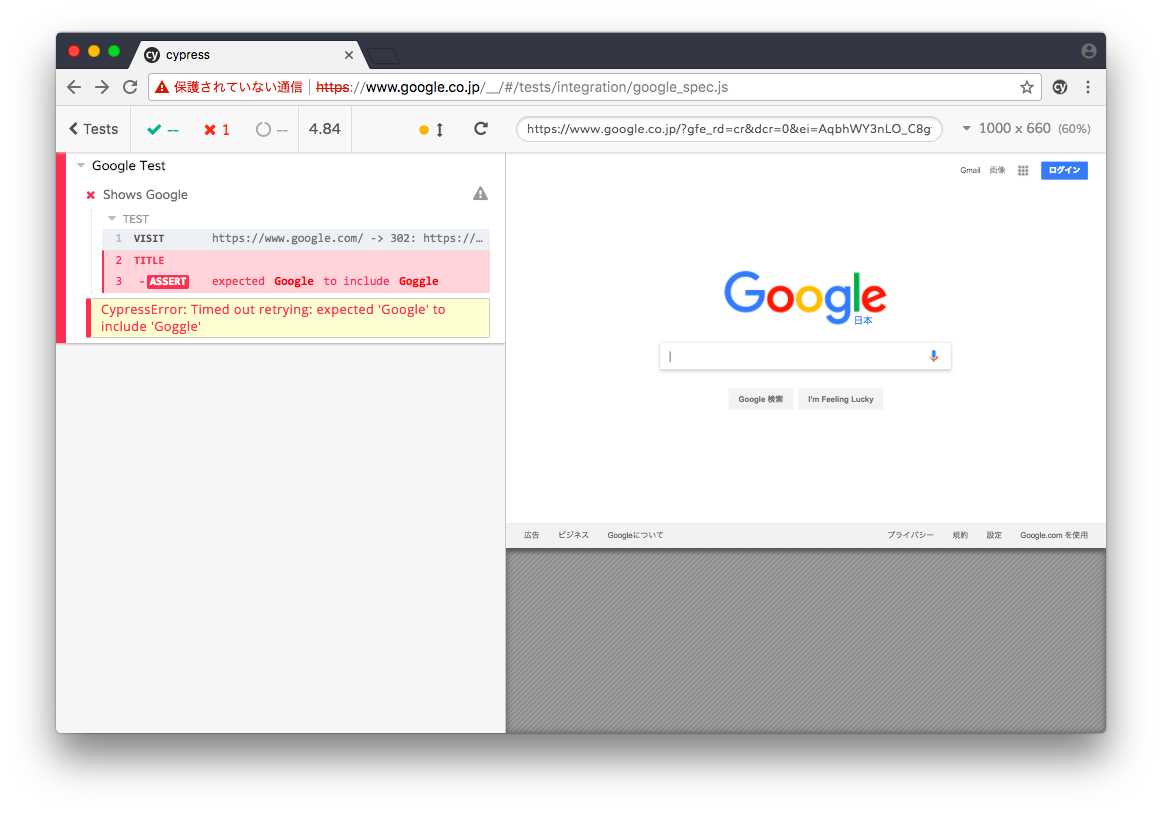
Task: Collapse the Google Test suite
Action: (x=122, y=166)
